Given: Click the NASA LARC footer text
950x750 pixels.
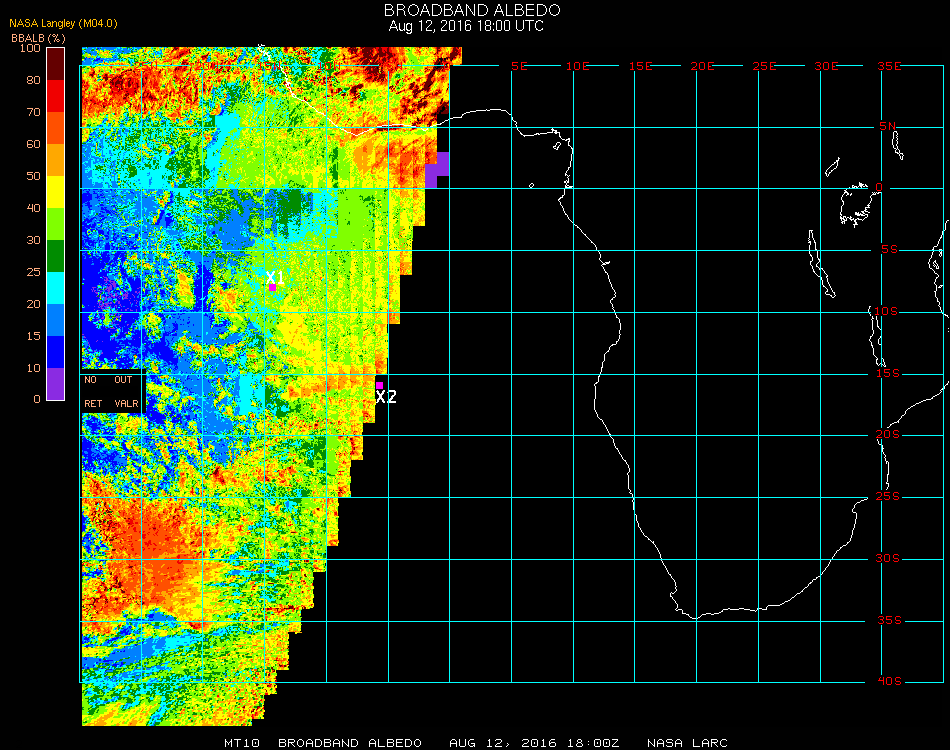Looking at the screenshot, I should pos(687,743).
